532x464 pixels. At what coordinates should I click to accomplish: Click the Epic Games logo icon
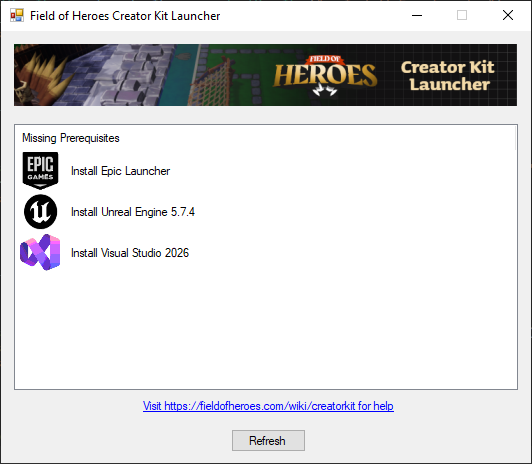pyautogui.click(x=40, y=170)
